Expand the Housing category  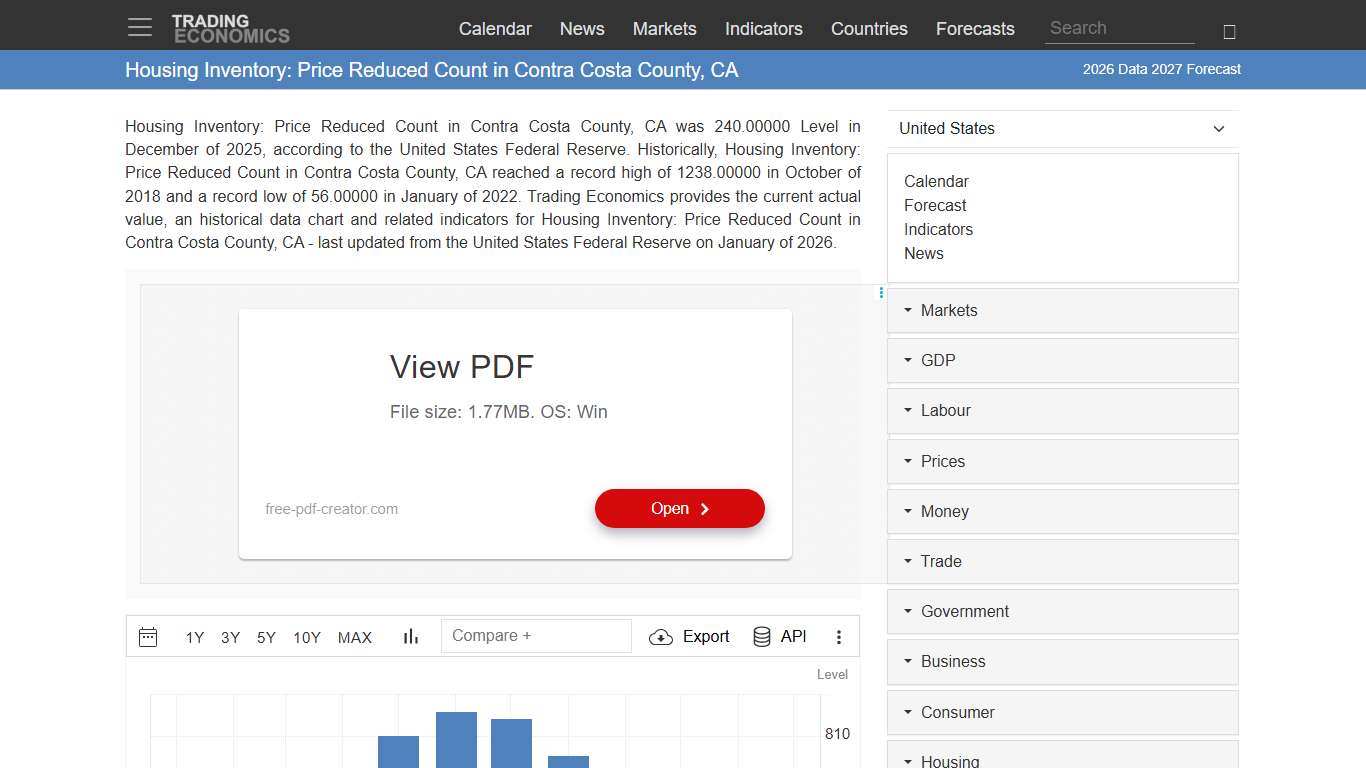coord(950,760)
